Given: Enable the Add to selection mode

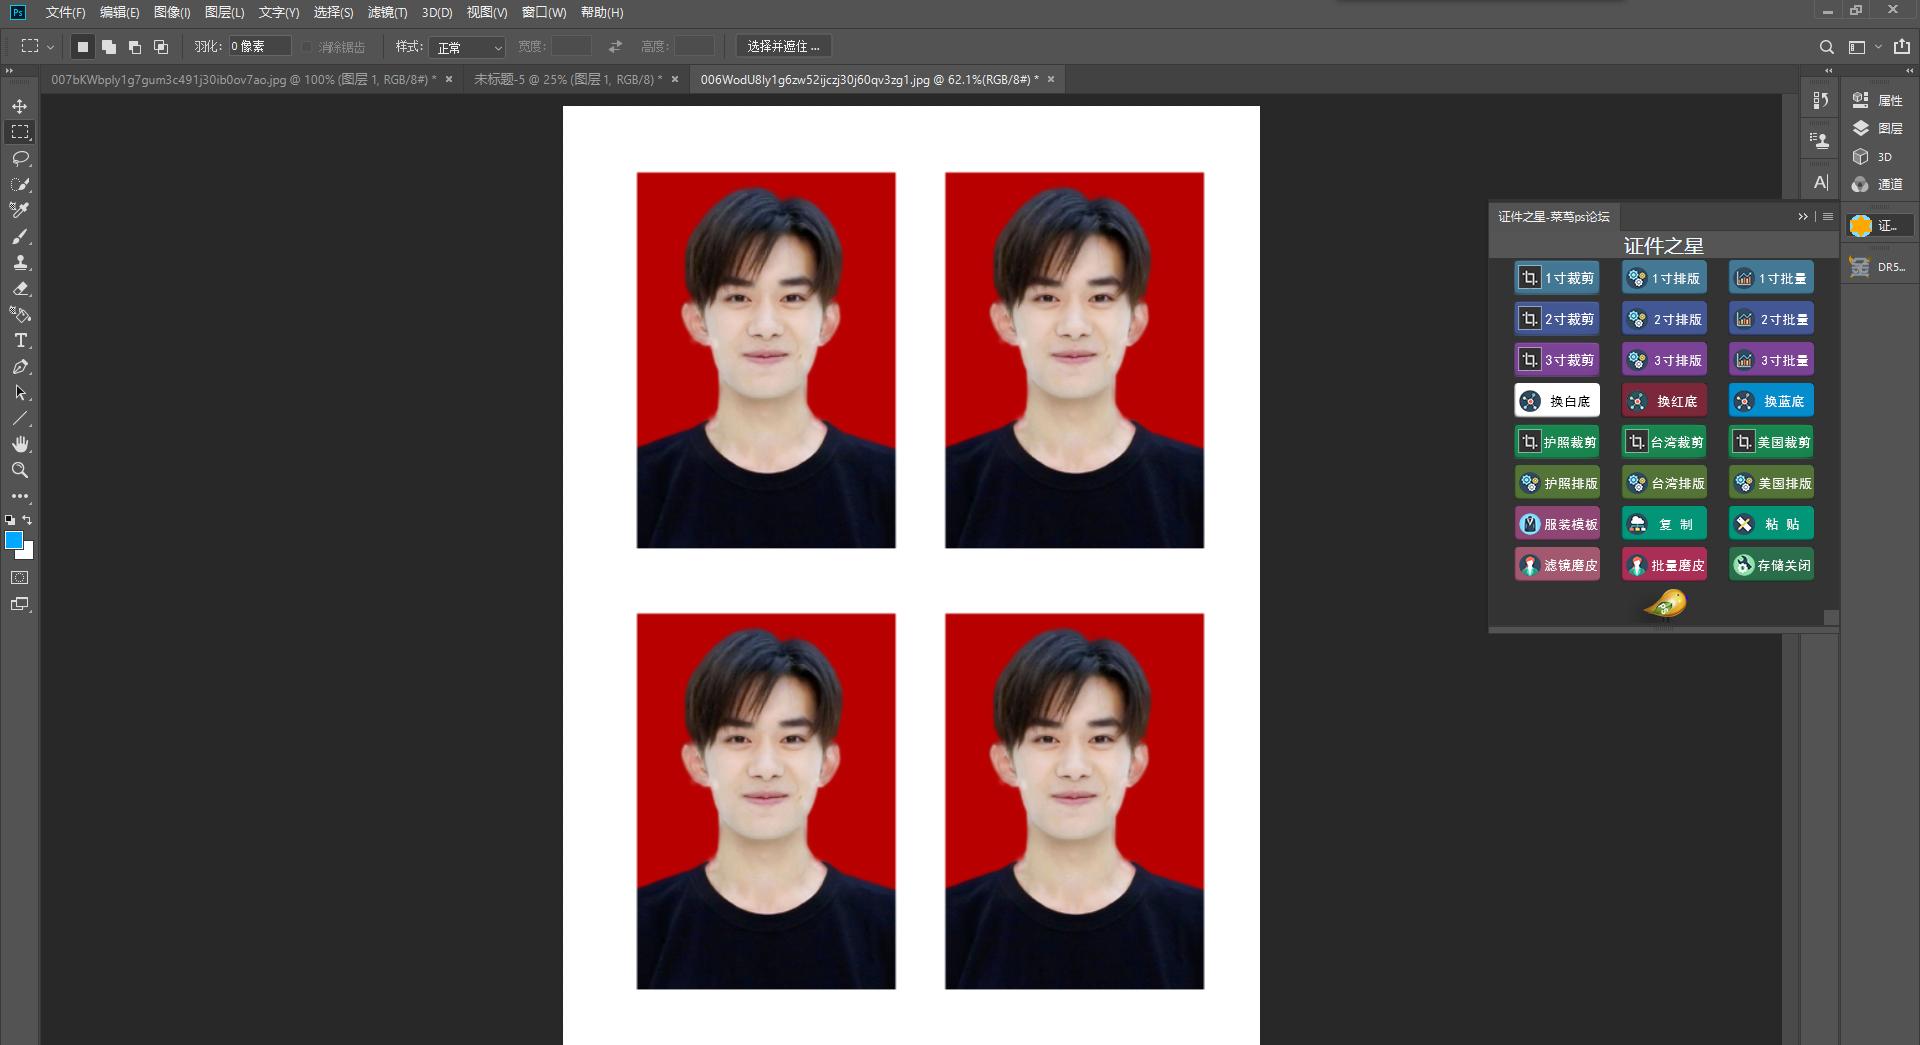Looking at the screenshot, I should 109,46.
